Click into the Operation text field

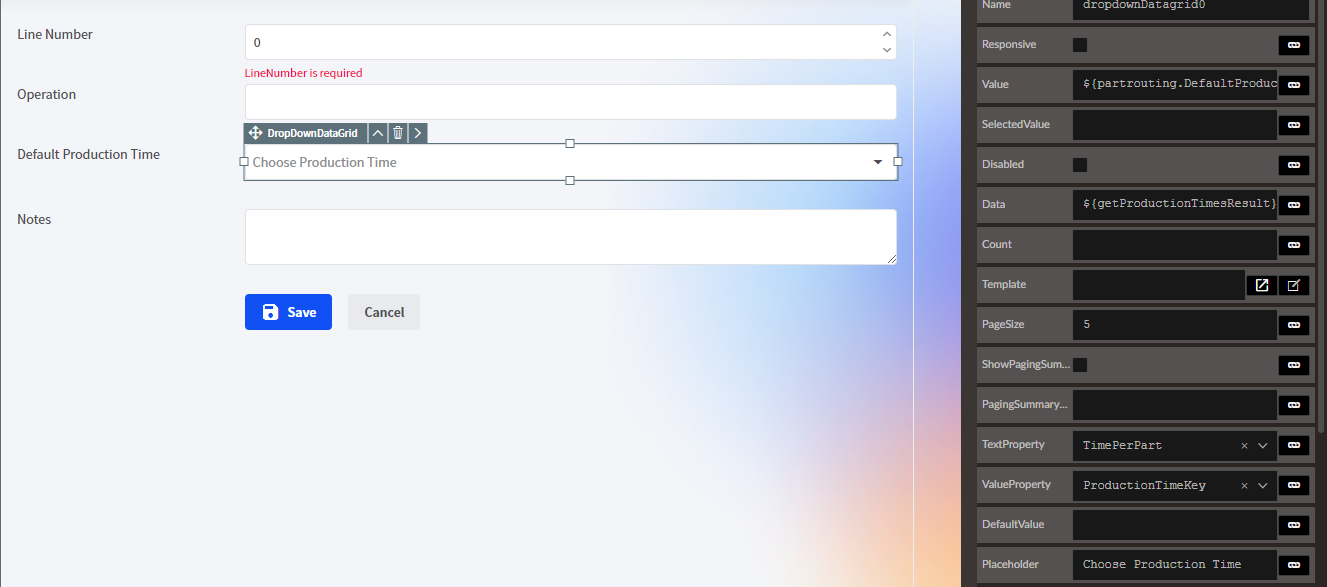pyautogui.click(x=571, y=102)
